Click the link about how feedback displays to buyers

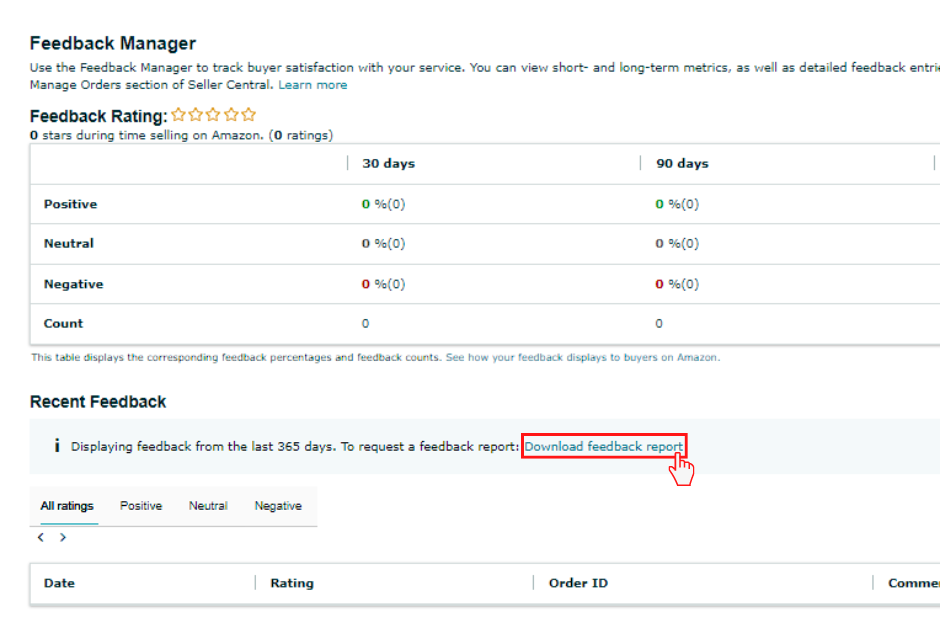[584, 357]
